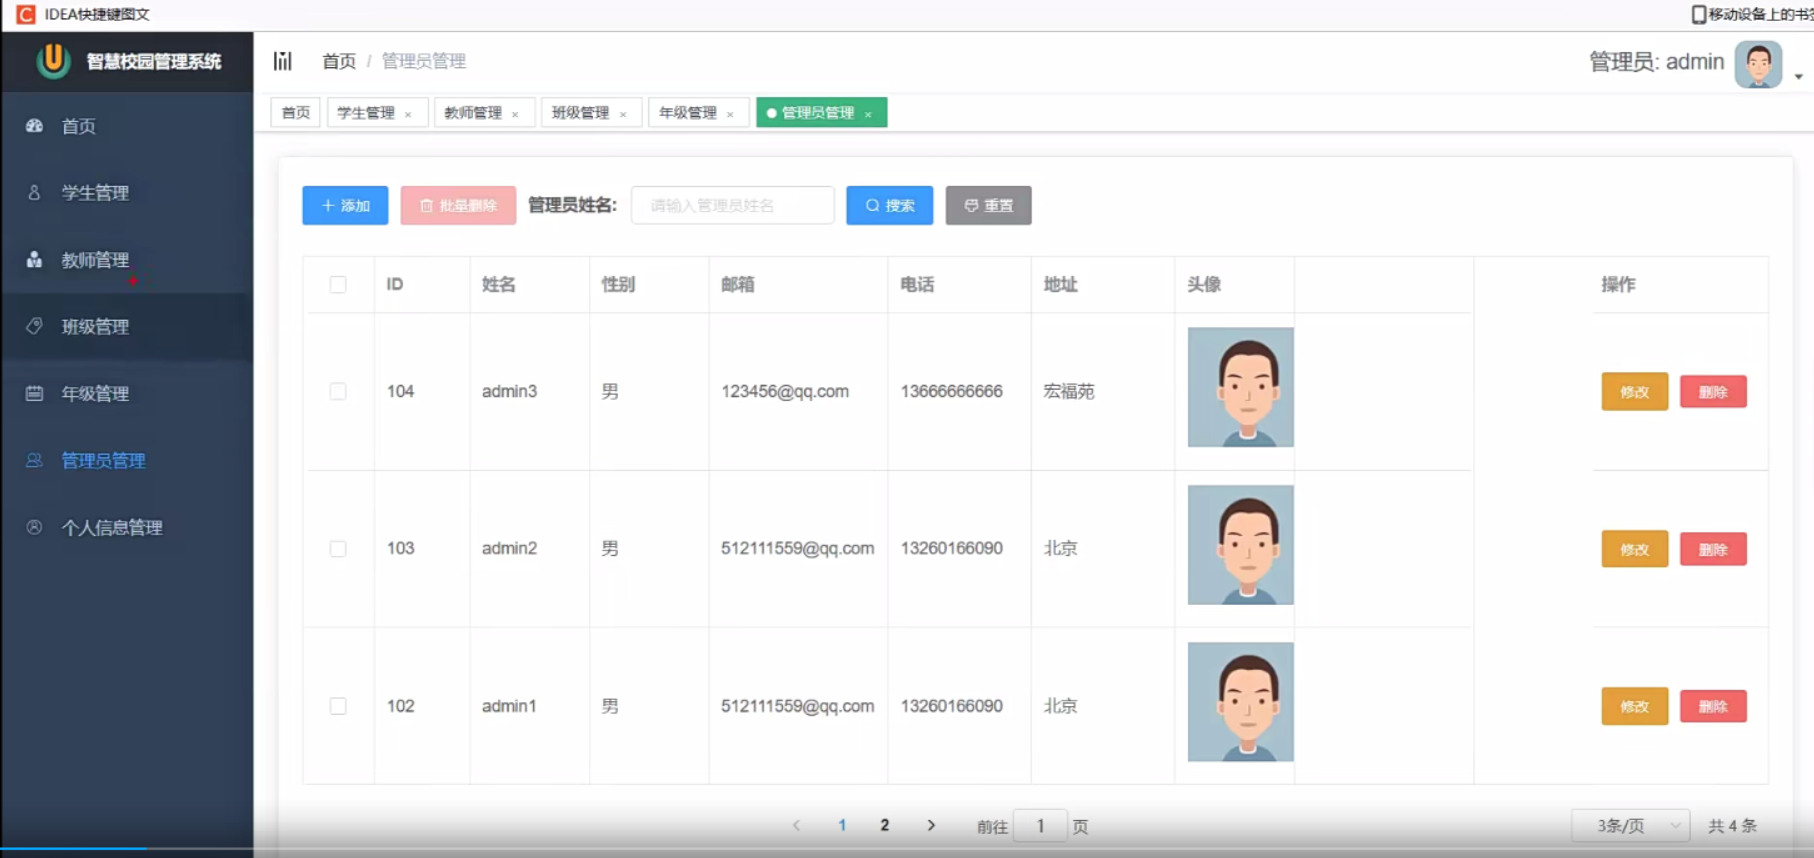Click the ID 103 cell
Image resolution: width=1814 pixels, height=858 pixels.
(400, 548)
